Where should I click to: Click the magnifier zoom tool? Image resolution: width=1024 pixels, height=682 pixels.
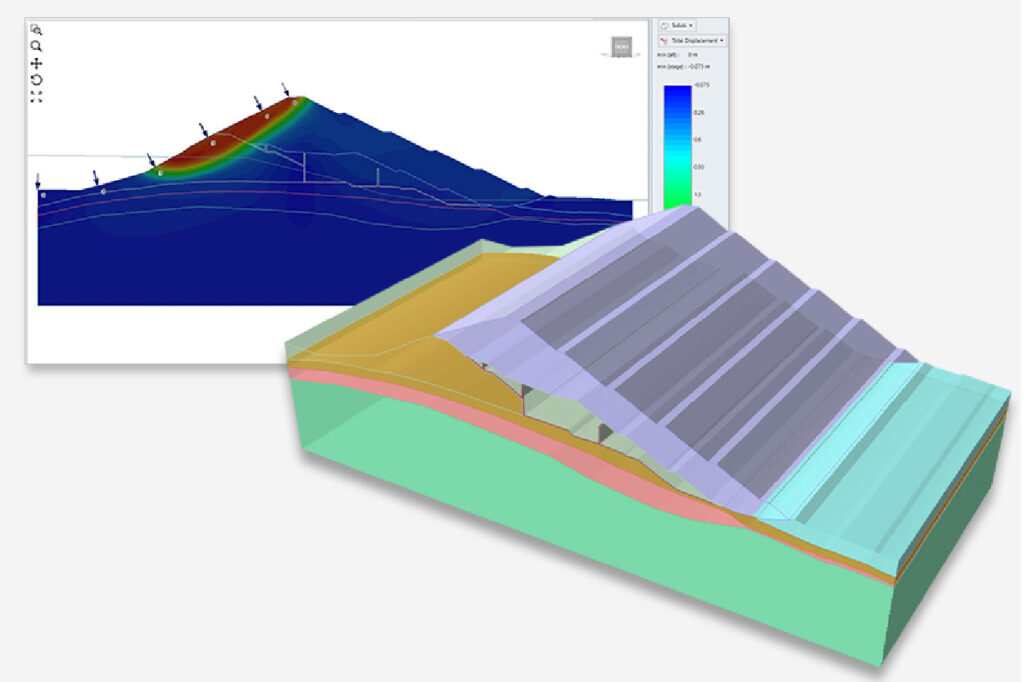pyautogui.click(x=36, y=46)
